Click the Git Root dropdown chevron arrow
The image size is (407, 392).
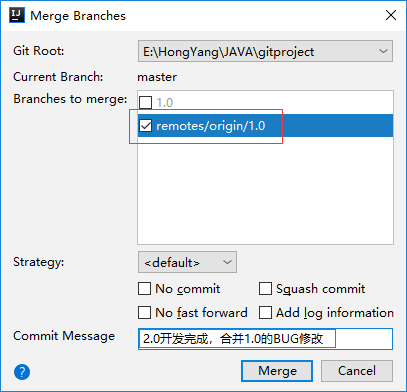click(383, 51)
